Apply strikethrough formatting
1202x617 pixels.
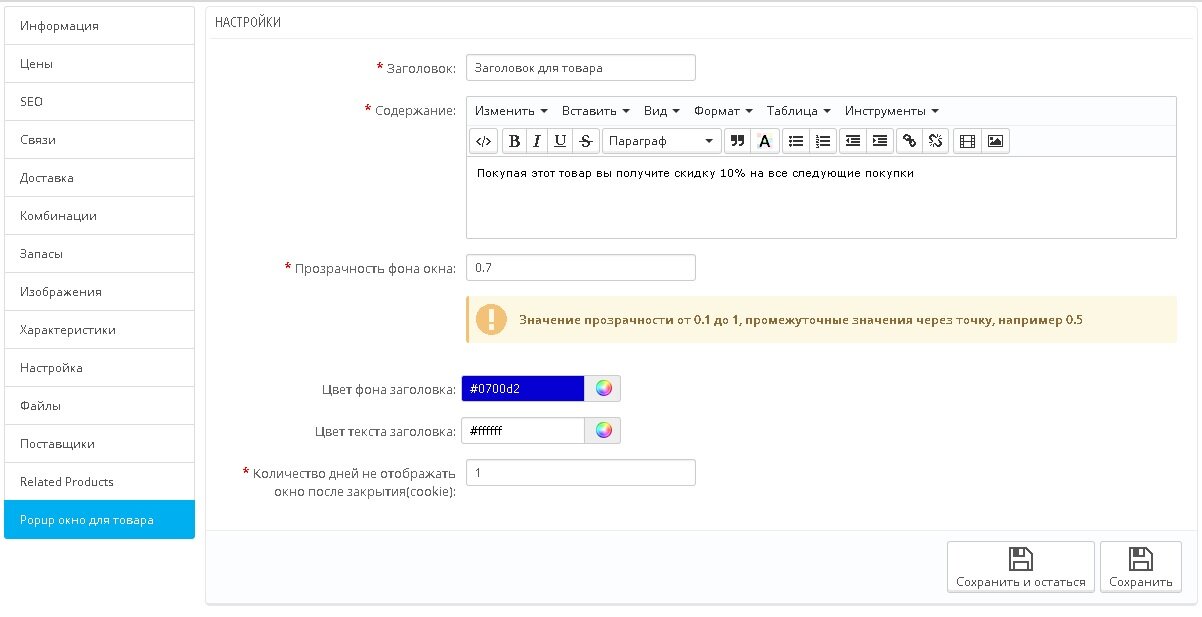click(x=586, y=141)
